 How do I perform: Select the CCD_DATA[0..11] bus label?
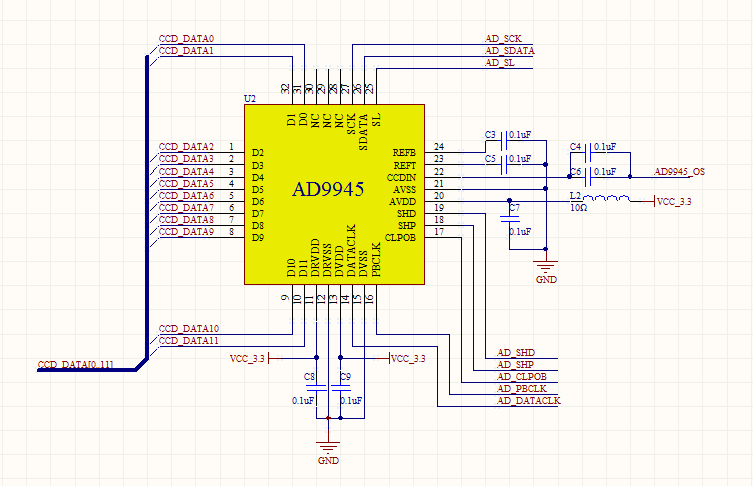(x=76, y=364)
